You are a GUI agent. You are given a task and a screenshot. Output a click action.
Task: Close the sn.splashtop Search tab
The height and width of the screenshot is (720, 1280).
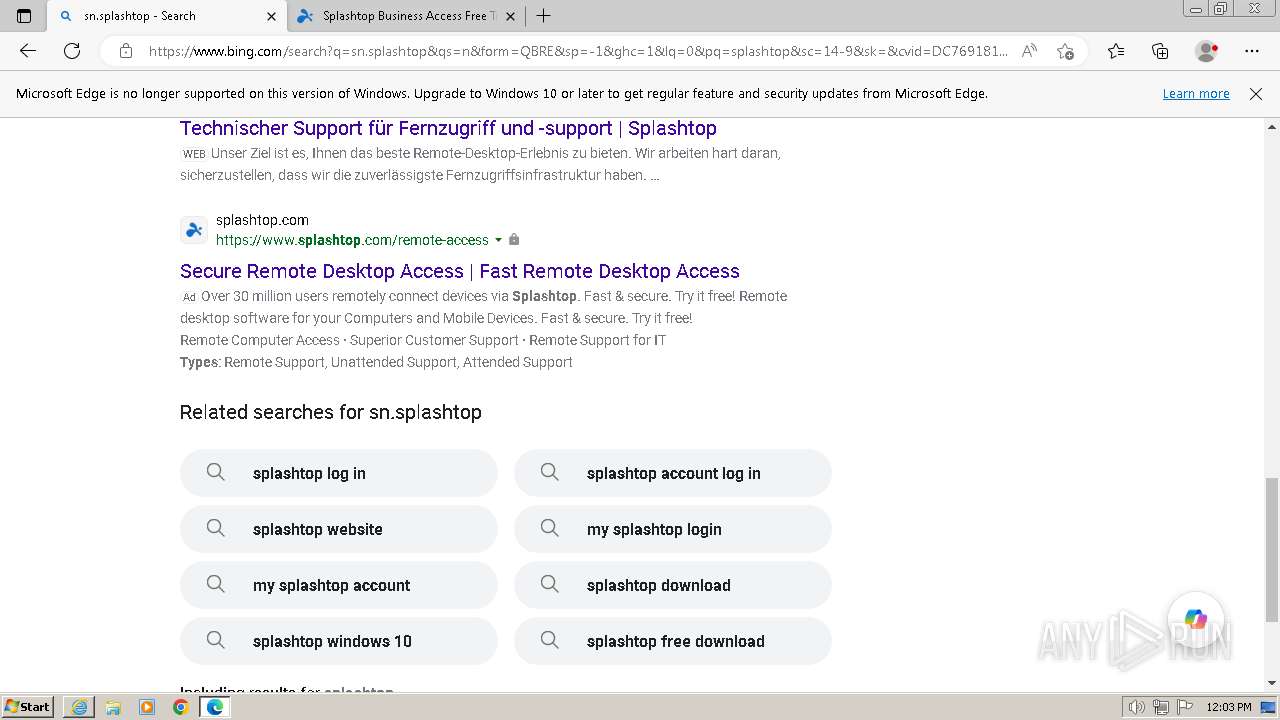(x=271, y=16)
